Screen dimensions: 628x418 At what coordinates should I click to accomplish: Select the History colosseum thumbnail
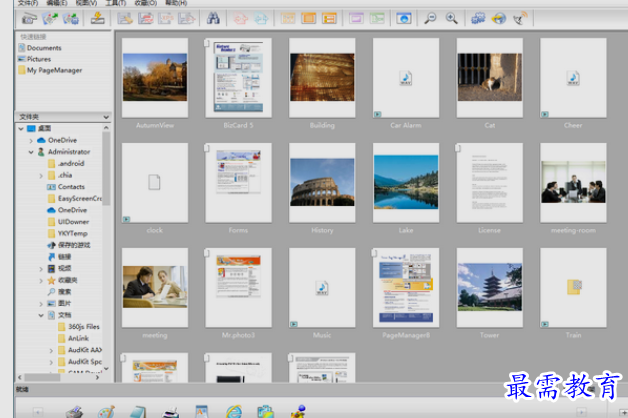tap(322, 183)
